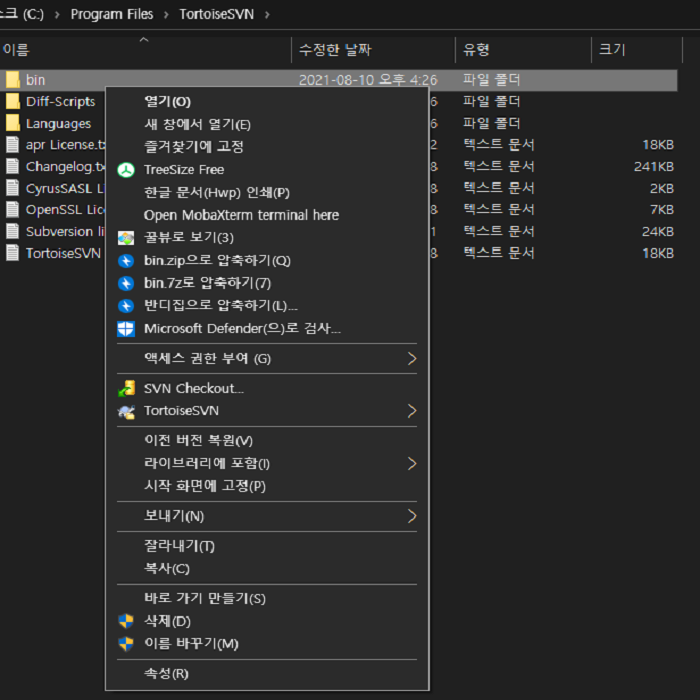Image resolution: width=700 pixels, height=700 pixels.
Task: Choose SVN Checkout... entry
Action: pos(267,388)
